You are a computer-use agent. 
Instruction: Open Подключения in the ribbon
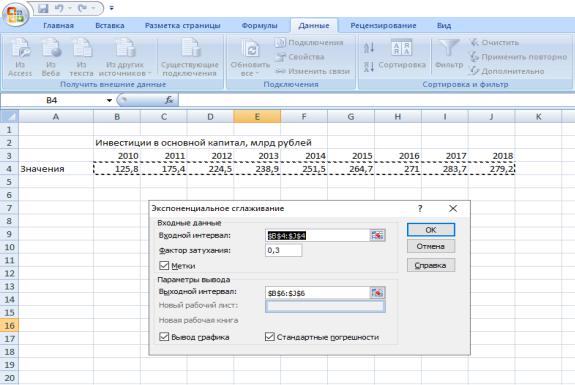pyautogui.click(x=309, y=43)
